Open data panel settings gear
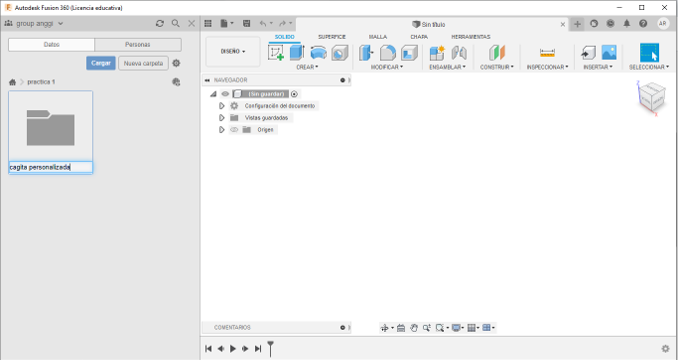Viewport: 678px width, 360px height. coord(176,63)
